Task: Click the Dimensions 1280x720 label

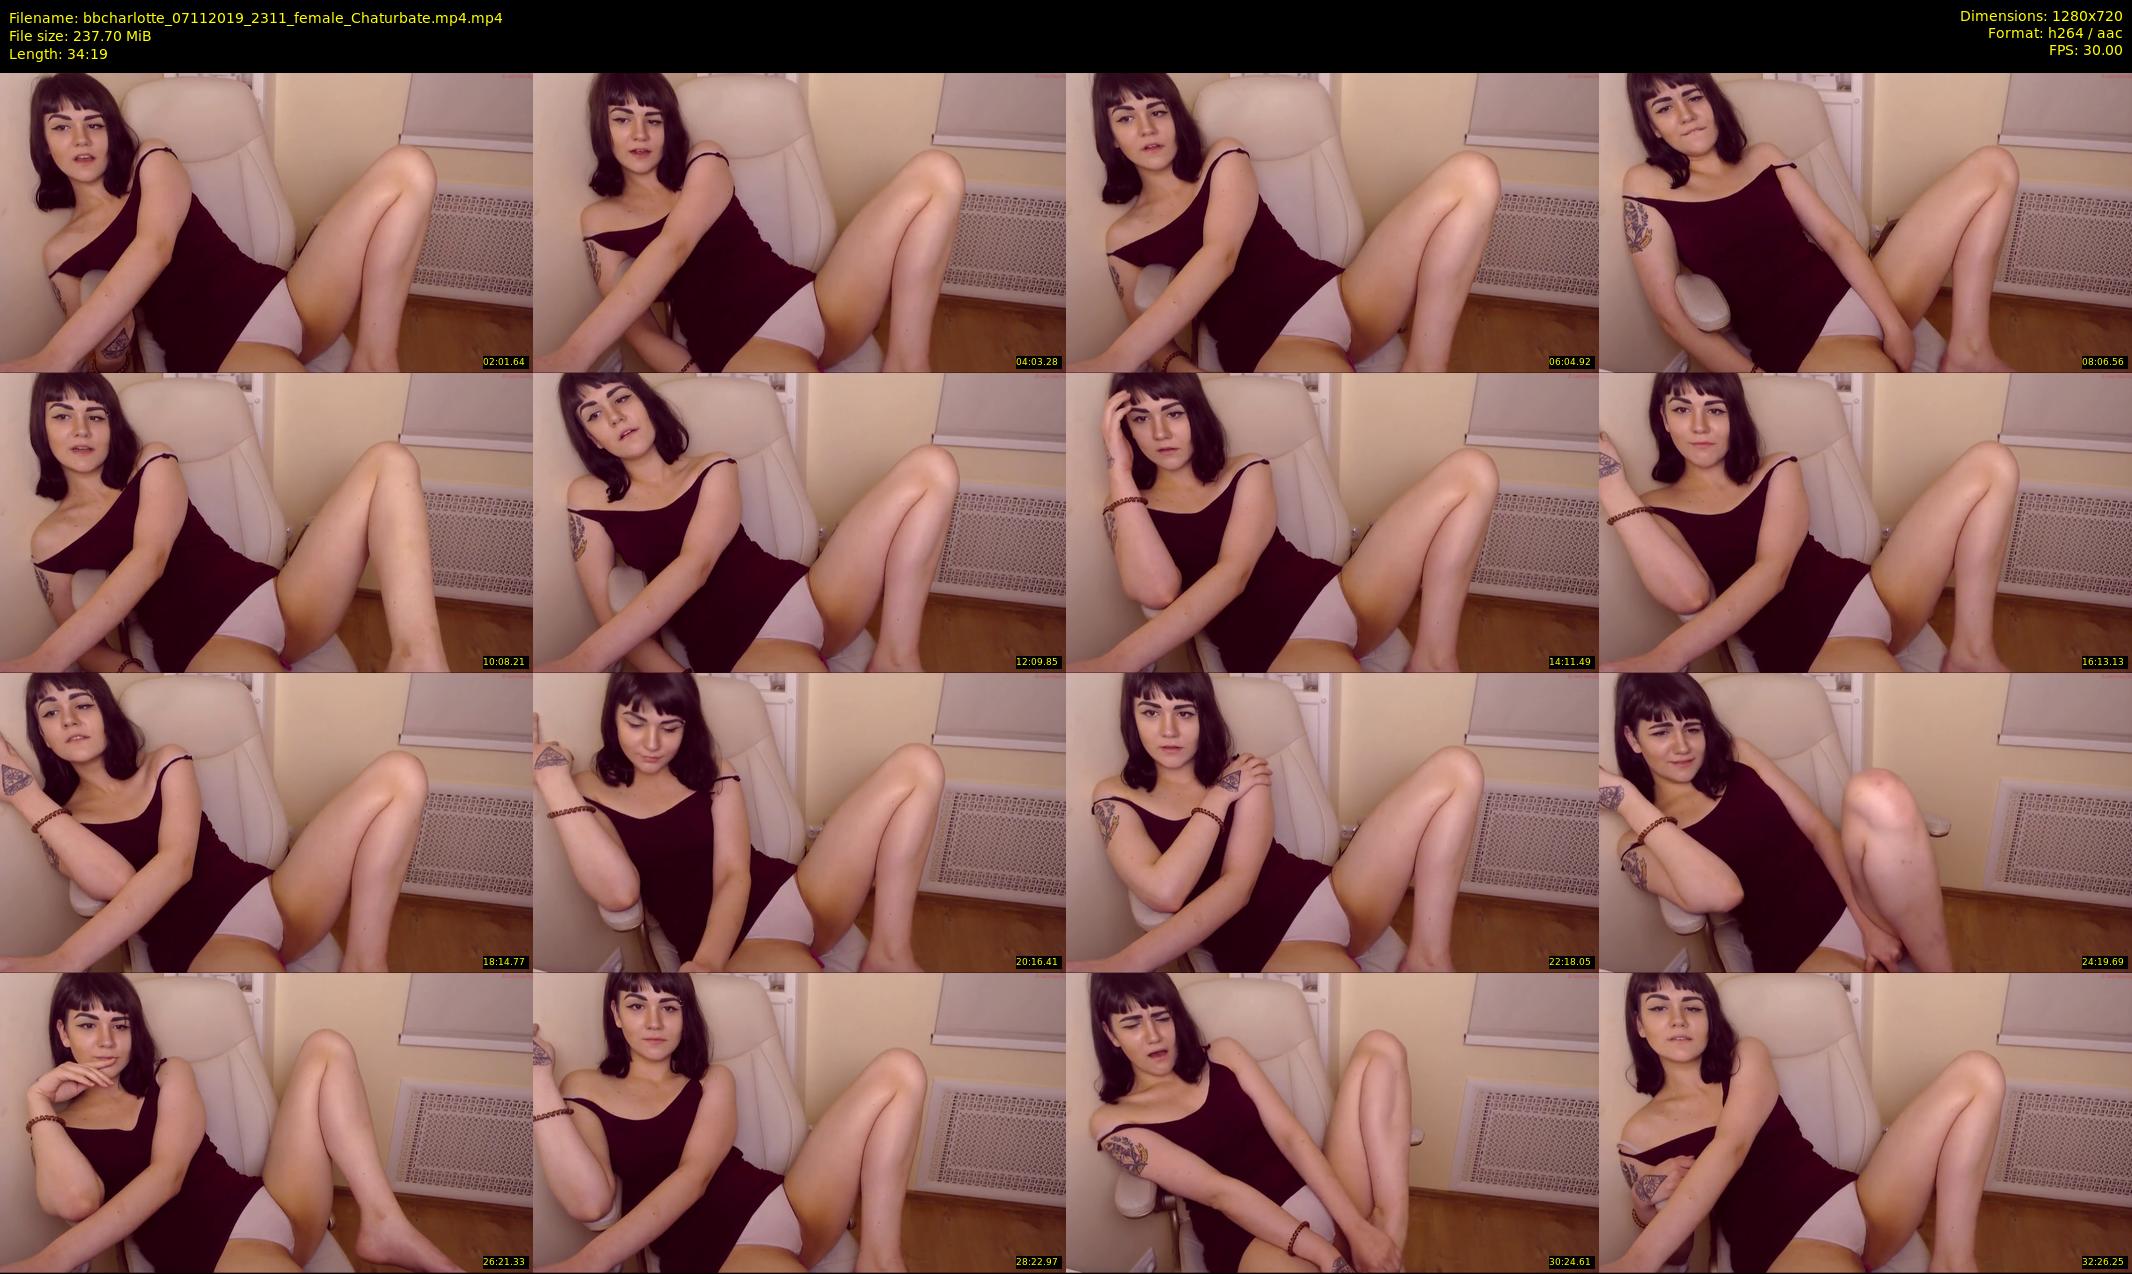Action: click(x=2040, y=16)
